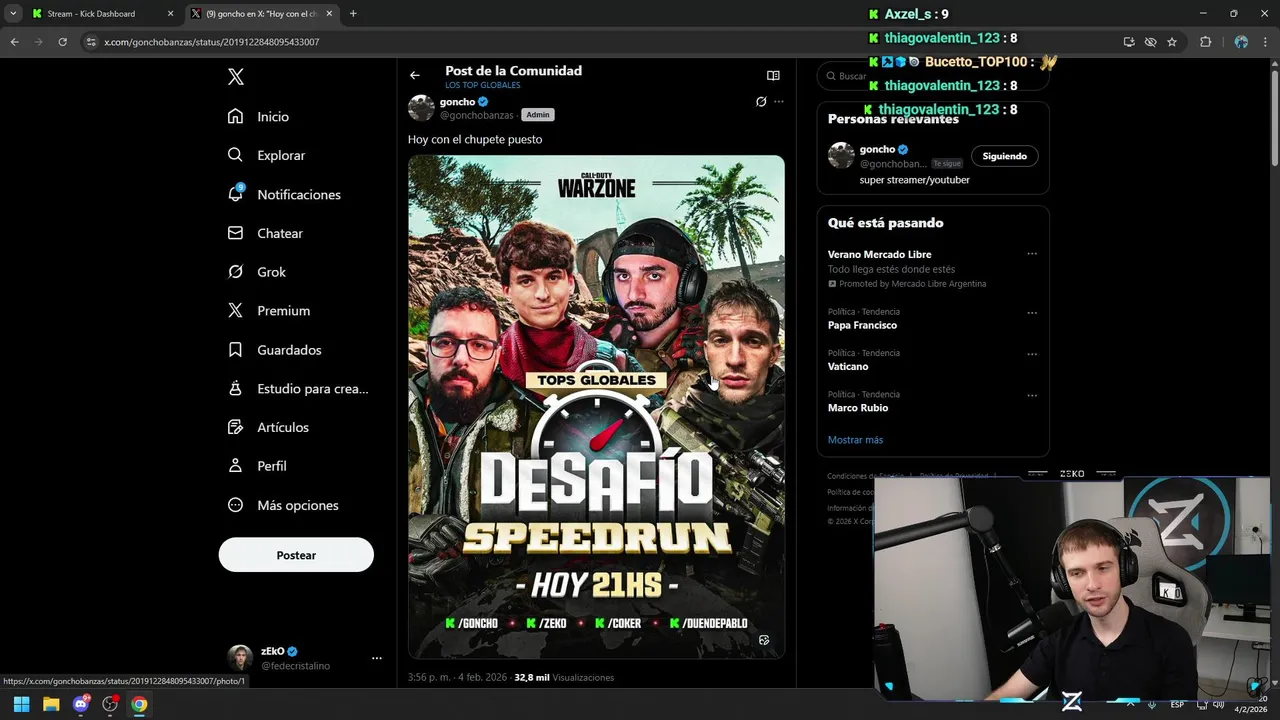The image size is (1280, 720).
Task: Open goncho's name in the post
Action: (x=457, y=102)
